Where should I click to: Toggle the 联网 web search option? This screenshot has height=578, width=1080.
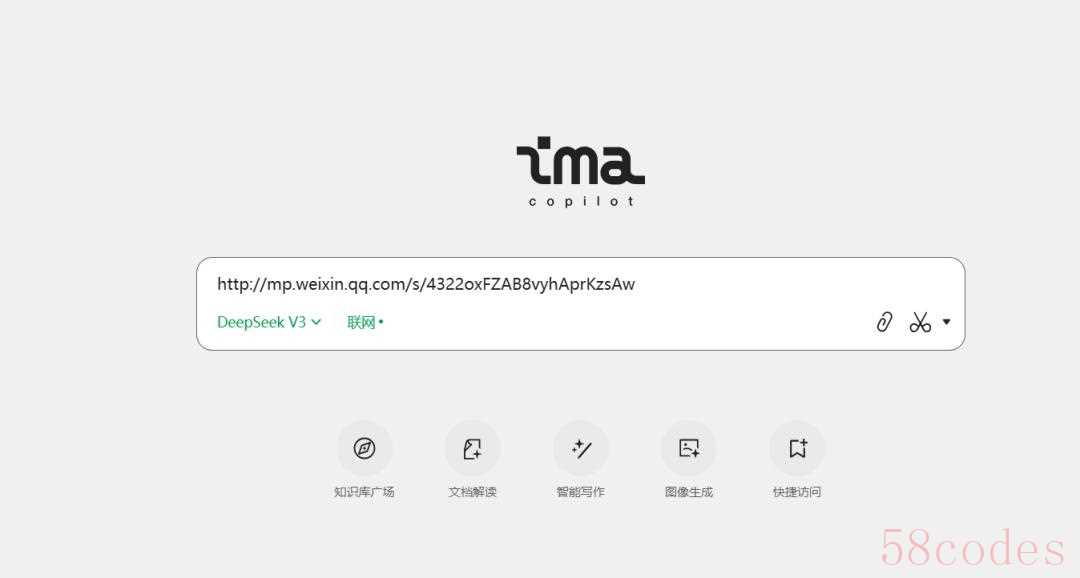pos(365,322)
